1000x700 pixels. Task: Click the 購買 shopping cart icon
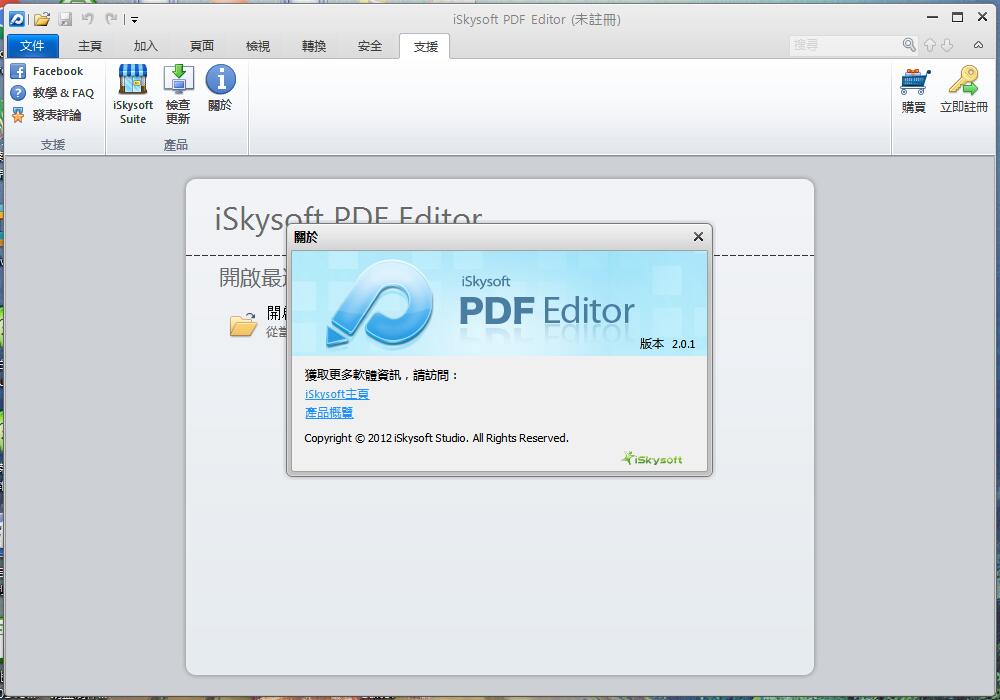pos(914,82)
